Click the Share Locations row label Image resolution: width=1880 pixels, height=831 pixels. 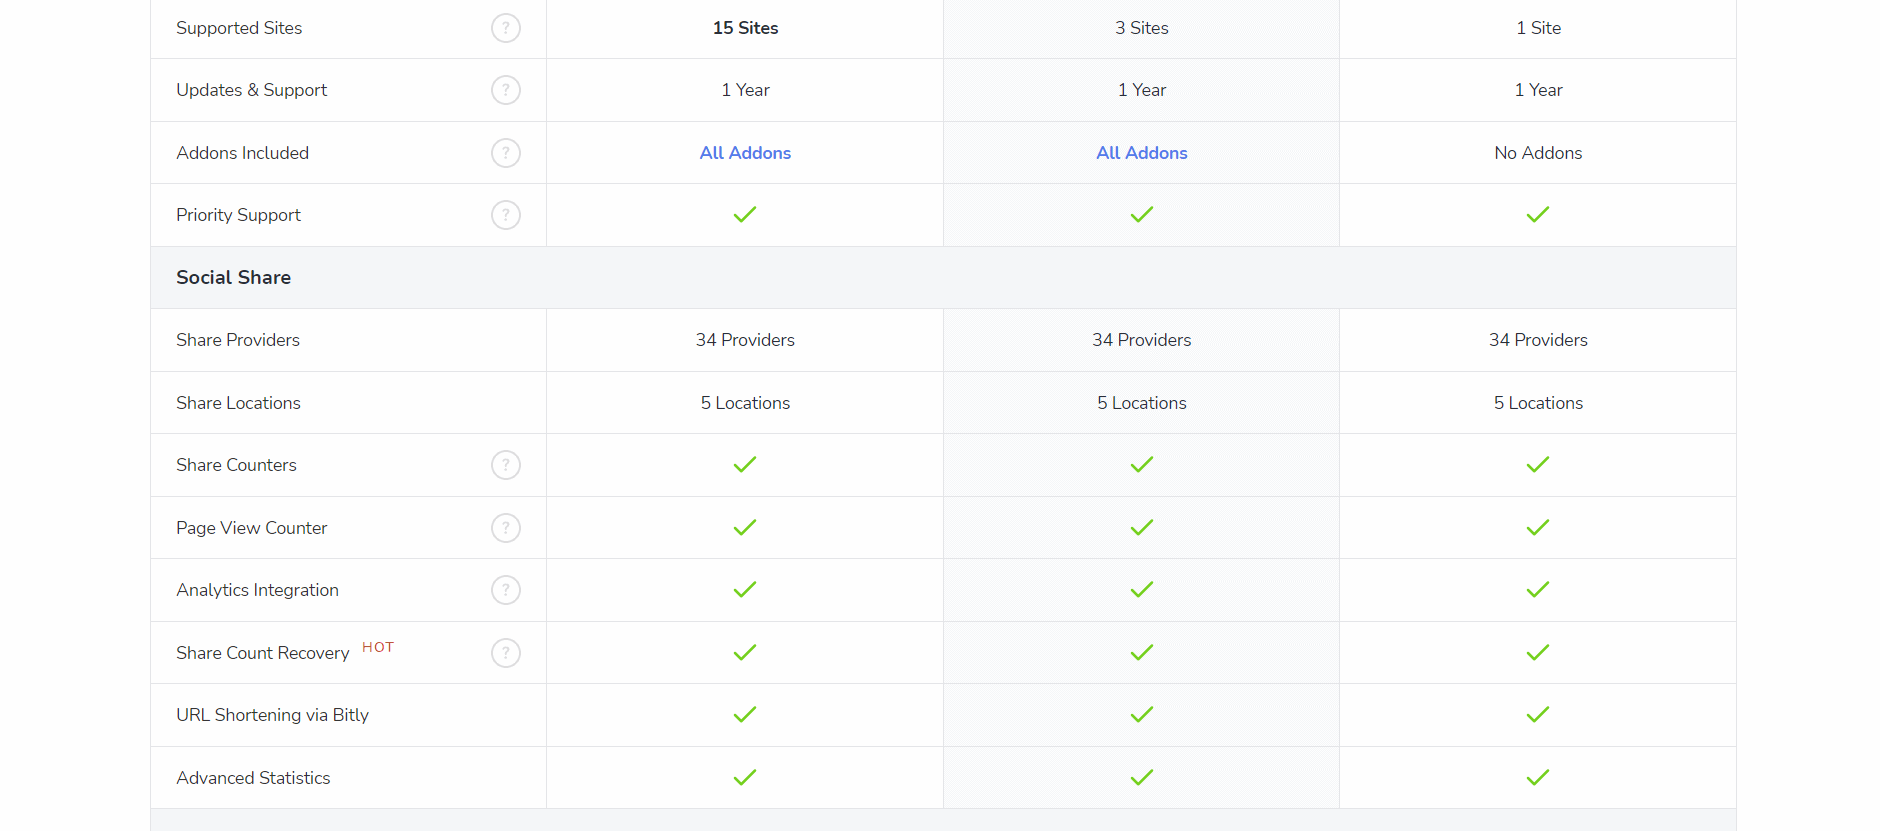(x=238, y=403)
